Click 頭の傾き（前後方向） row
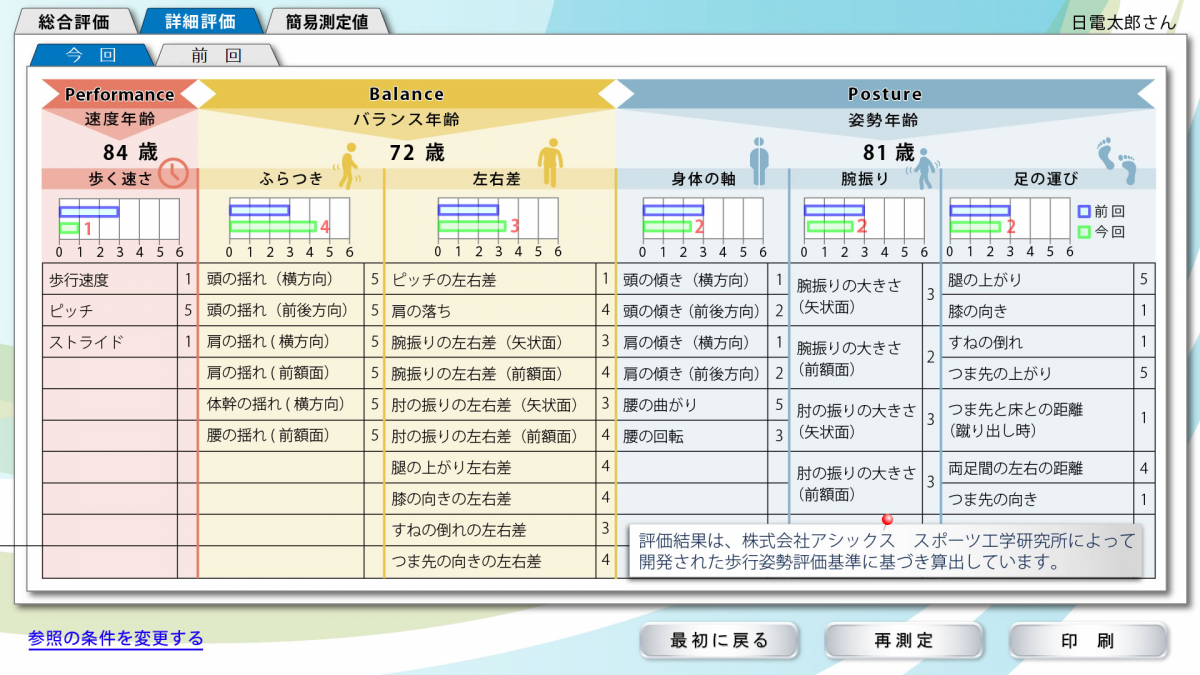 click(702, 311)
